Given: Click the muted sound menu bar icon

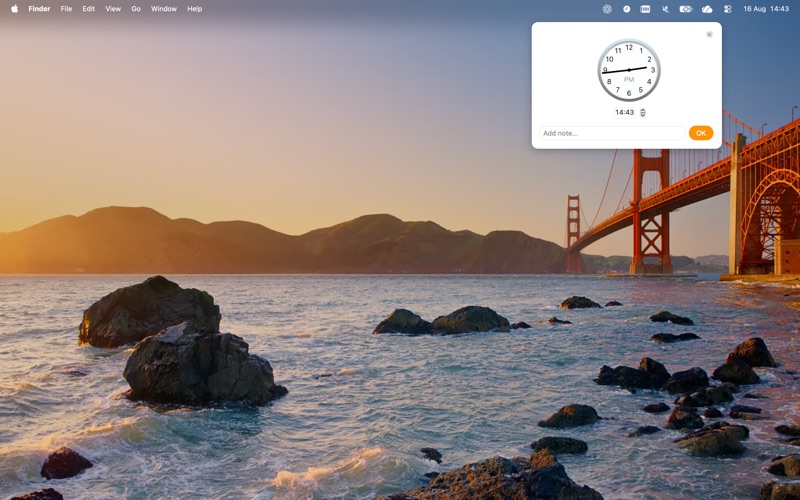Looking at the screenshot, I should pos(665,9).
